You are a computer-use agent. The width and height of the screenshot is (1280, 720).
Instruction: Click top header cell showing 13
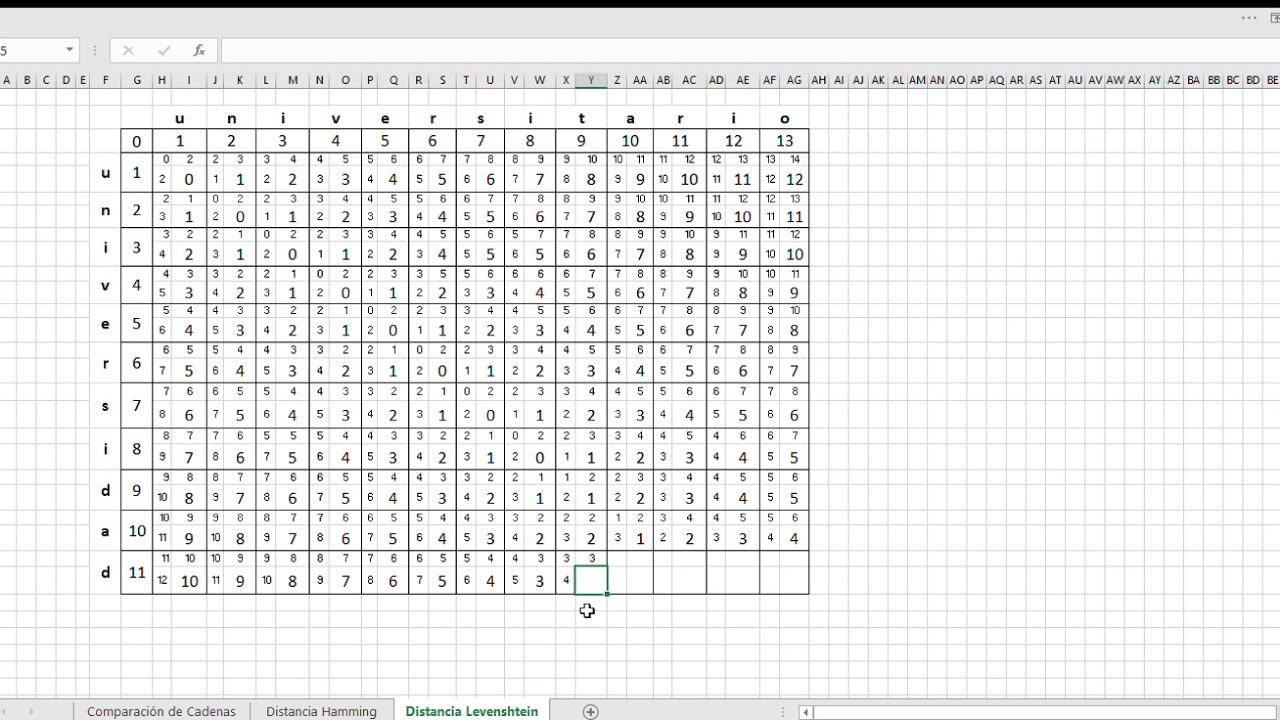coord(784,141)
